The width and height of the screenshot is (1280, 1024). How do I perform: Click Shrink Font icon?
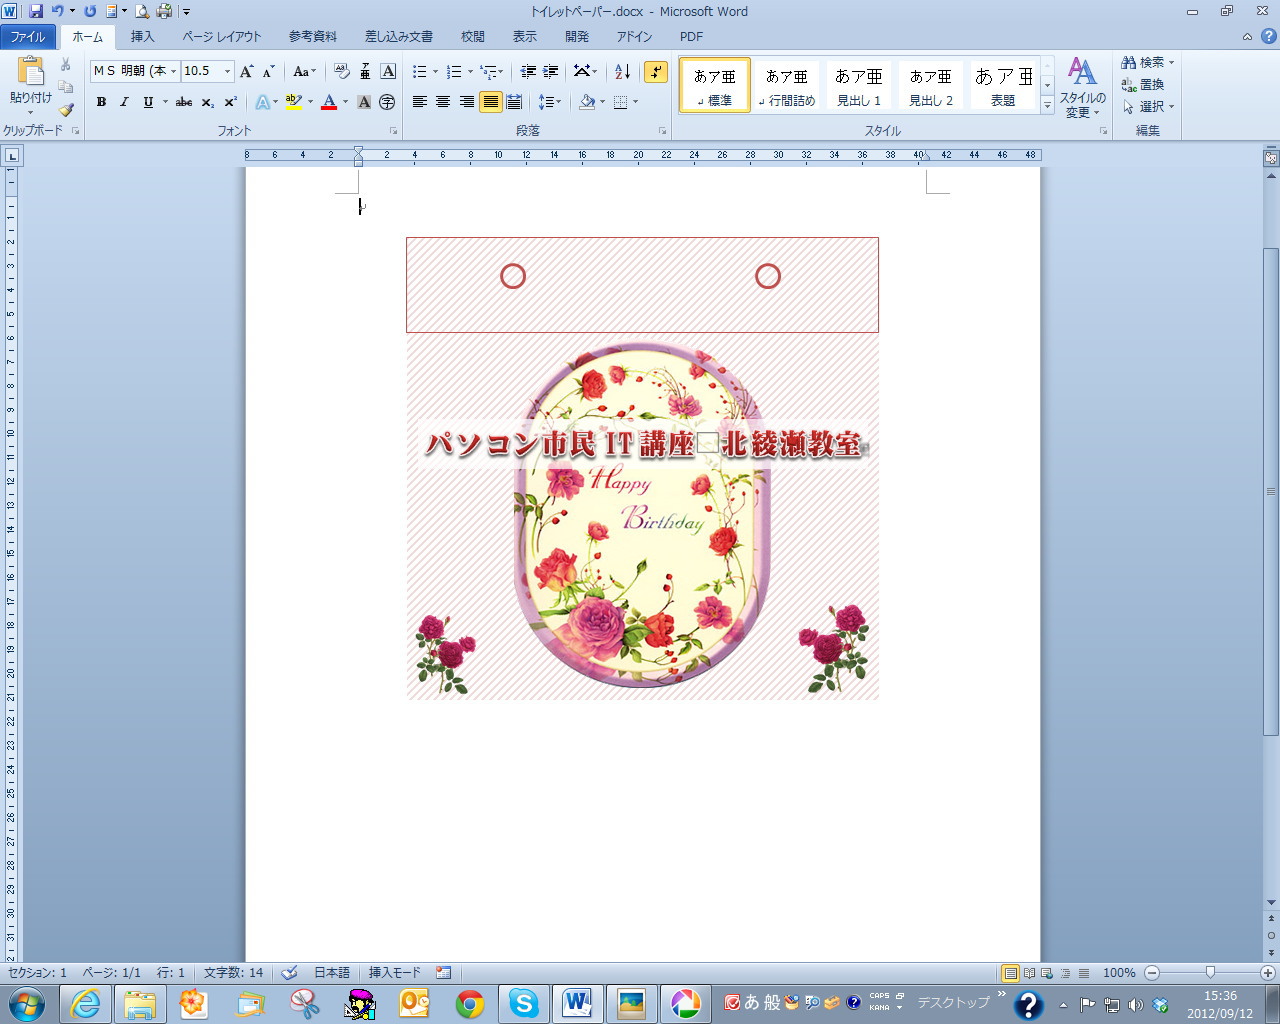[268, 71]
